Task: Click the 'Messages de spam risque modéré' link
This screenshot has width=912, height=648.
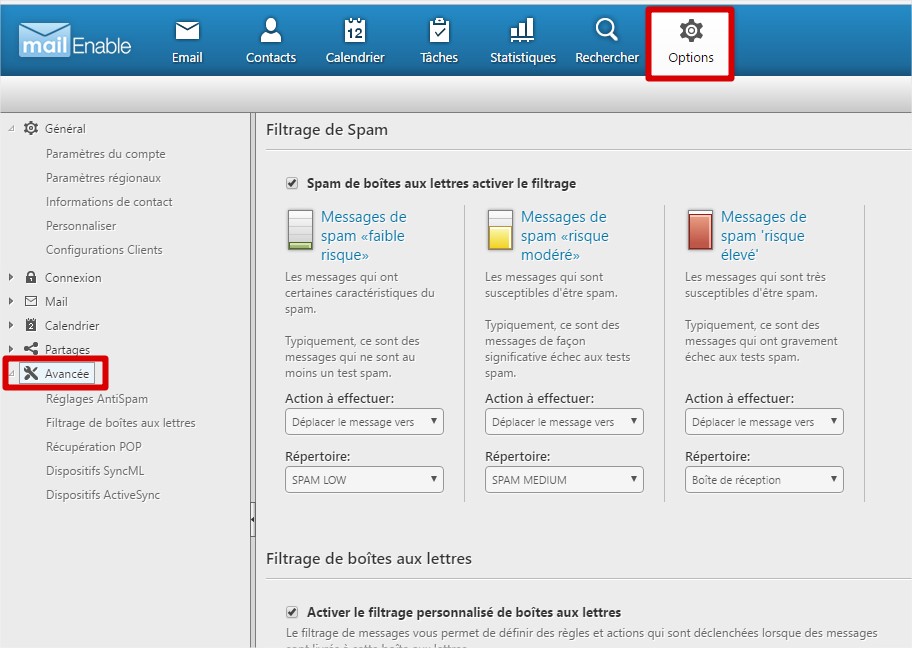Action: coord(564,236)
